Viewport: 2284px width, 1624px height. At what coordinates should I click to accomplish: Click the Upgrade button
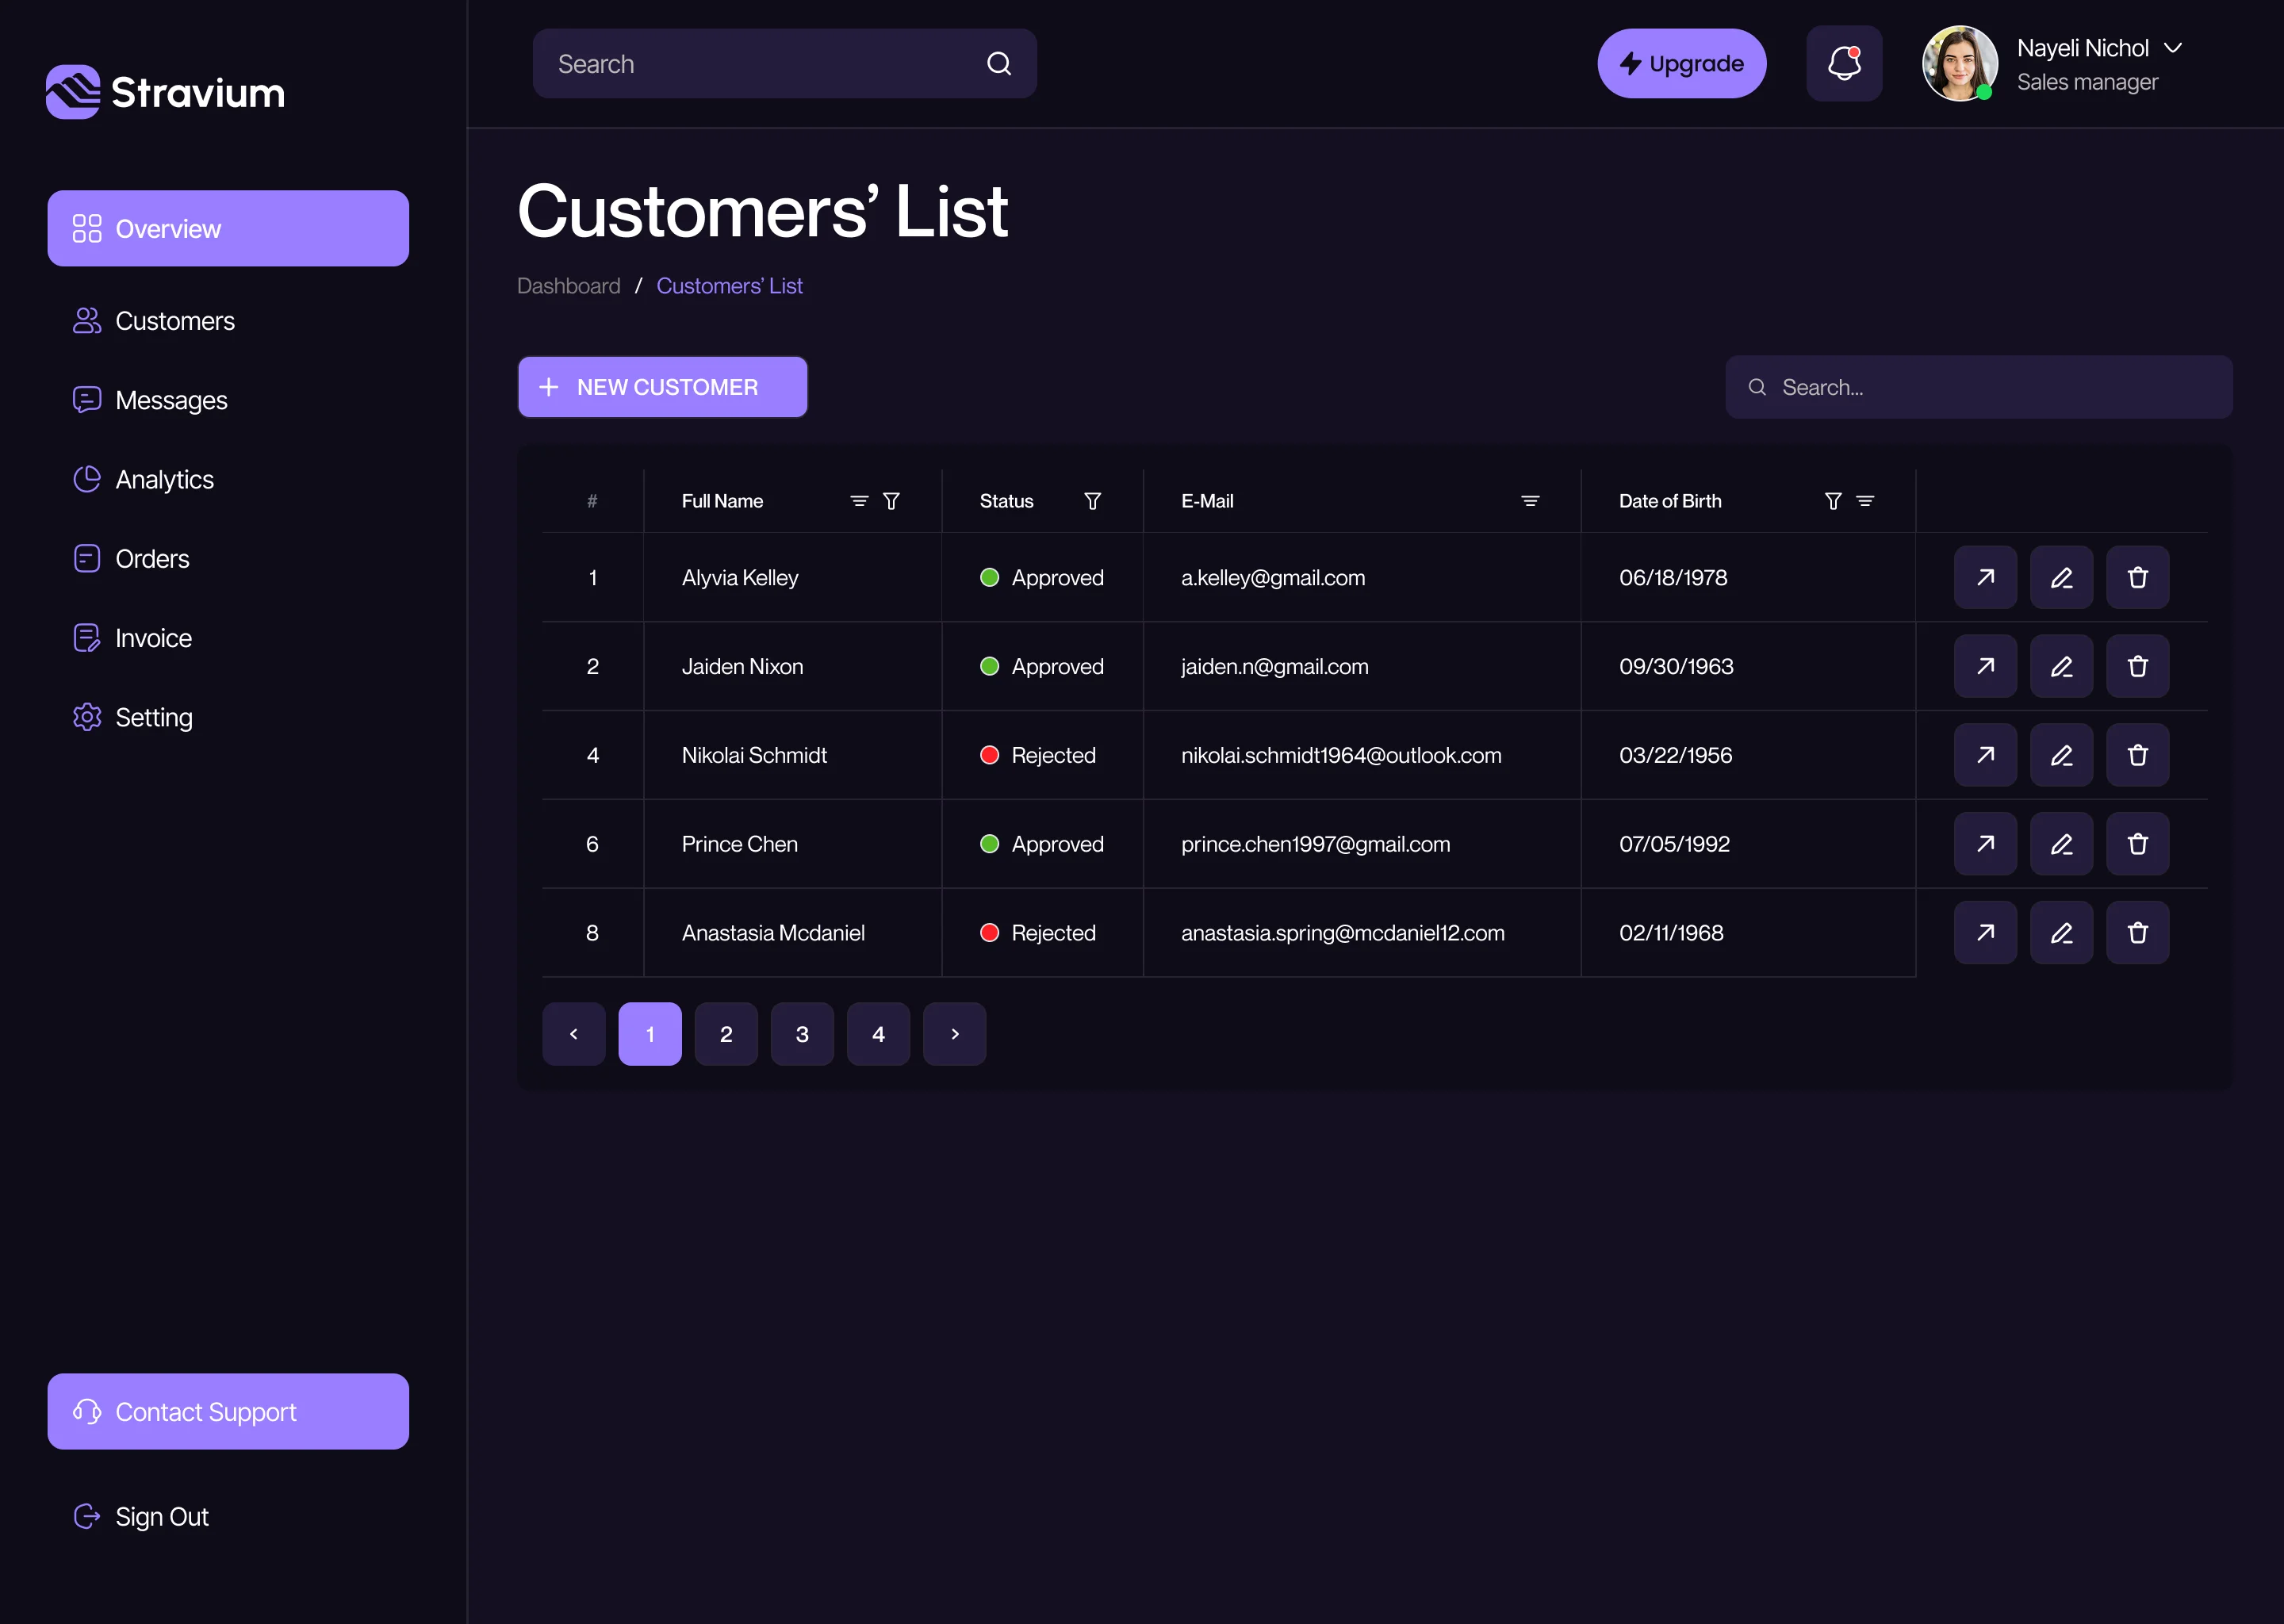[1681, 63]
